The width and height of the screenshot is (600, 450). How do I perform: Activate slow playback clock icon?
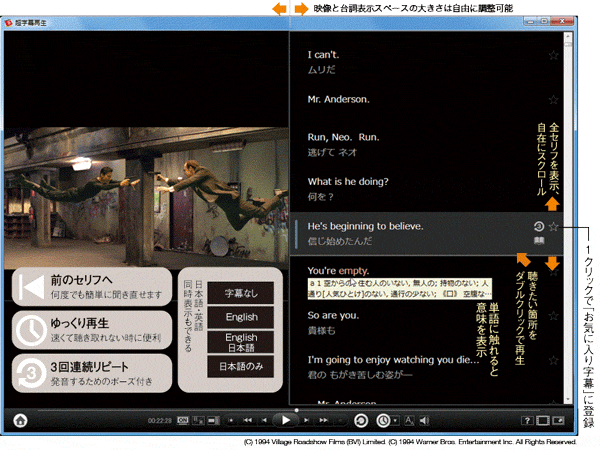[x=383, y=421]
